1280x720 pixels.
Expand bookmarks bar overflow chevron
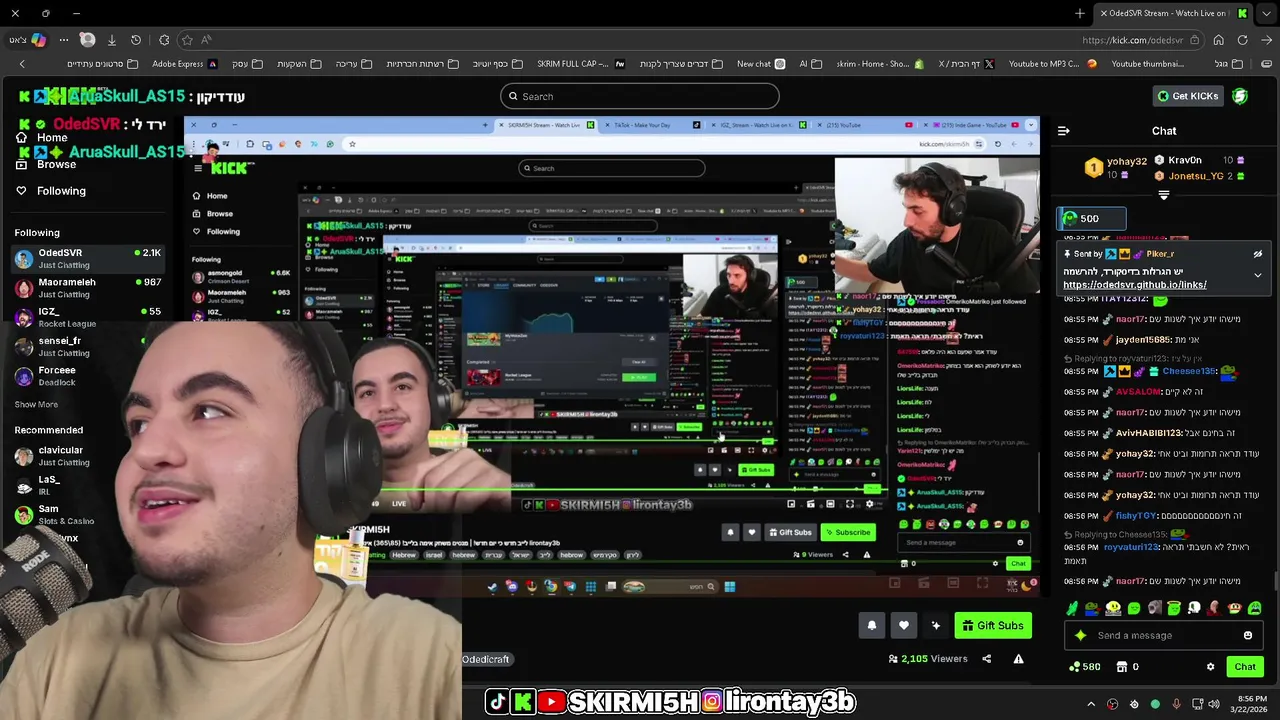click(x=21, y=64)
